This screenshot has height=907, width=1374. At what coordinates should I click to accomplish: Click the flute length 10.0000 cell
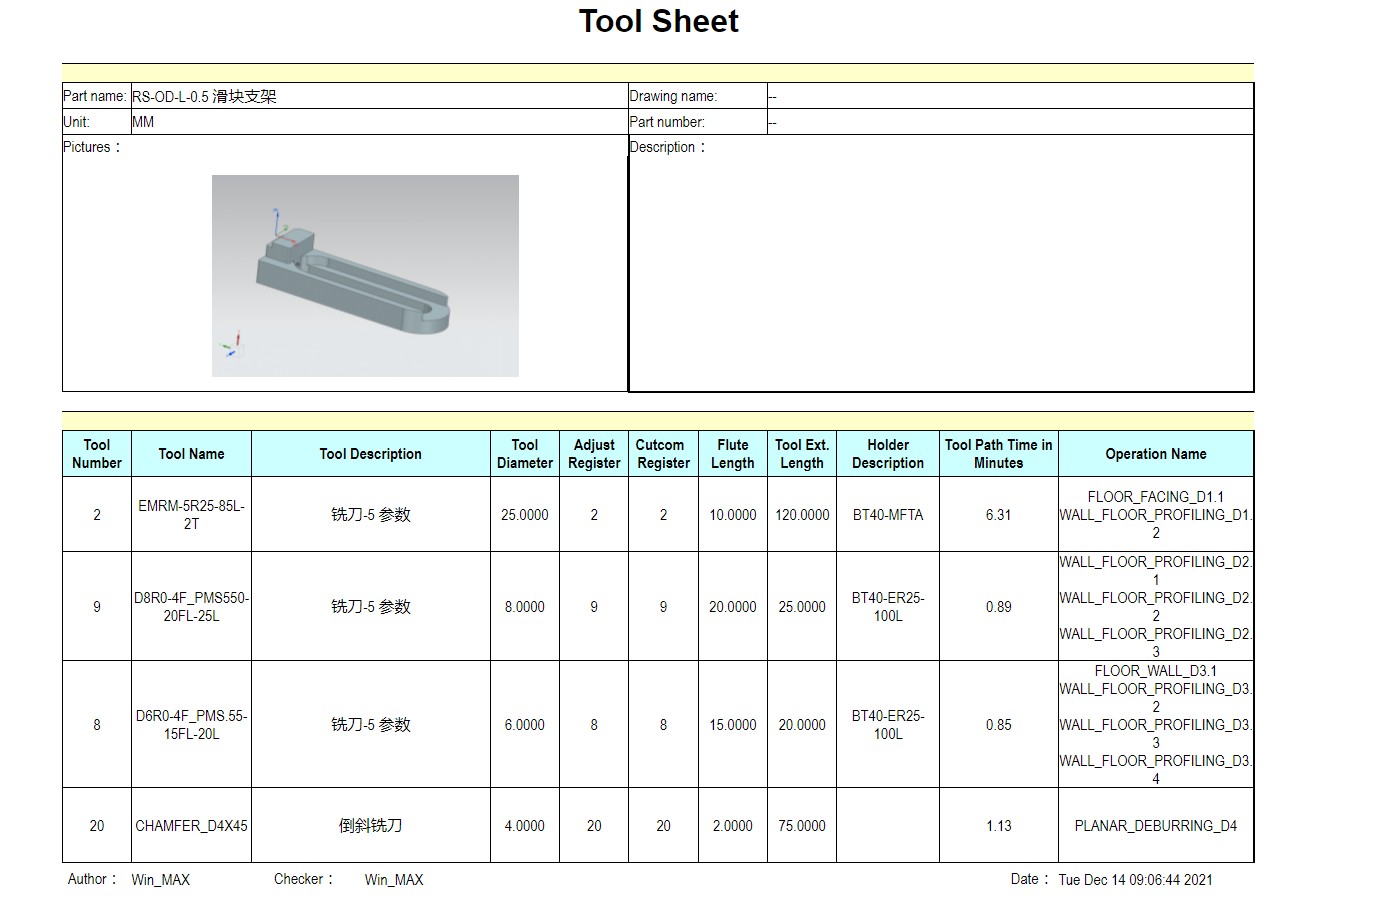[x=733, y=515]
